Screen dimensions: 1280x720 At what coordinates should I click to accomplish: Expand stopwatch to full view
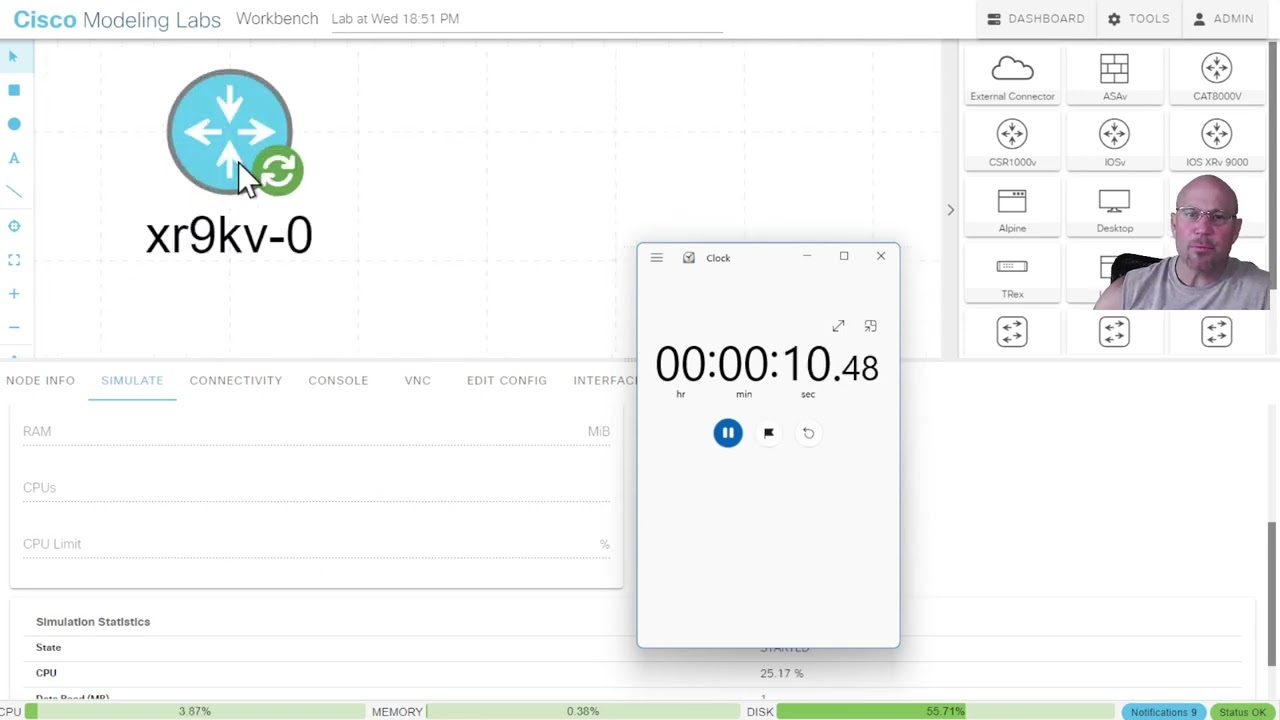838,326
